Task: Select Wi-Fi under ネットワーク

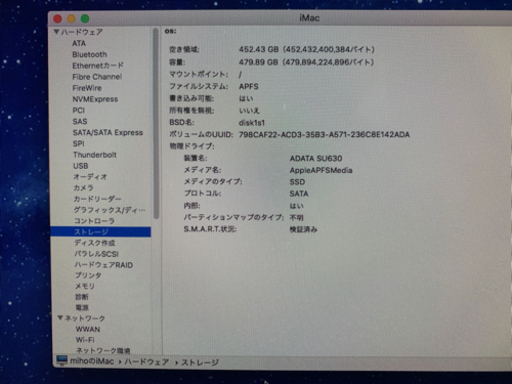Action: pos(85,340)
